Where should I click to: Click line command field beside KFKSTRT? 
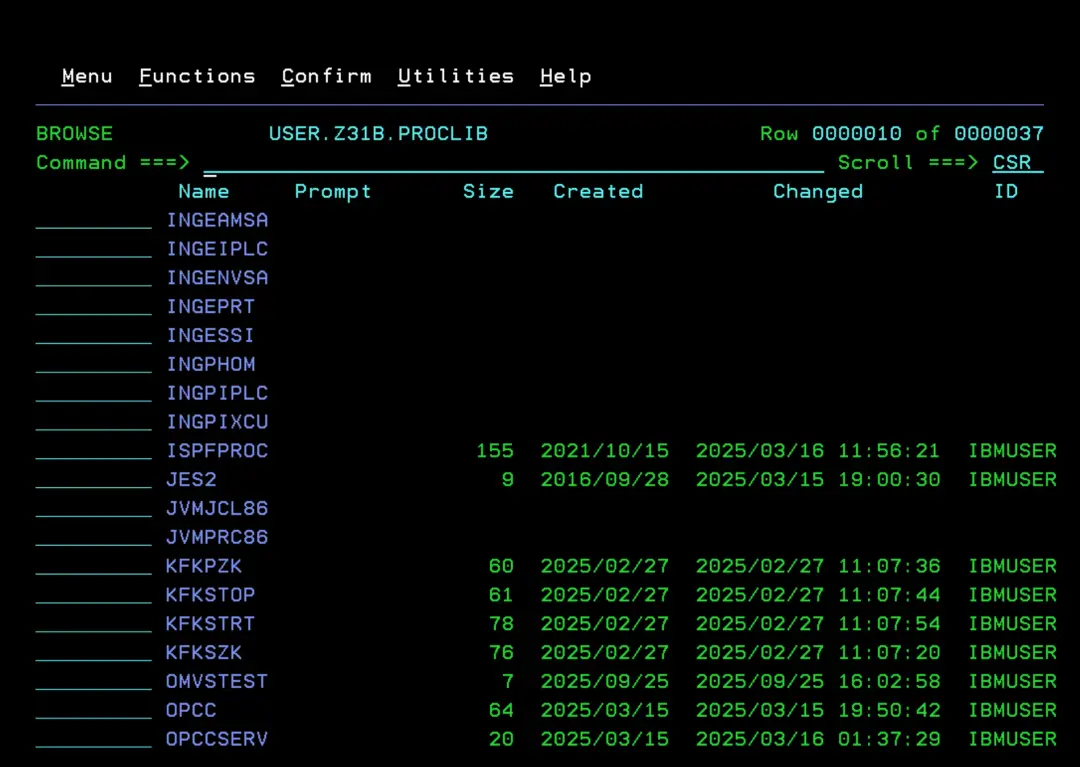coord(94,624)
